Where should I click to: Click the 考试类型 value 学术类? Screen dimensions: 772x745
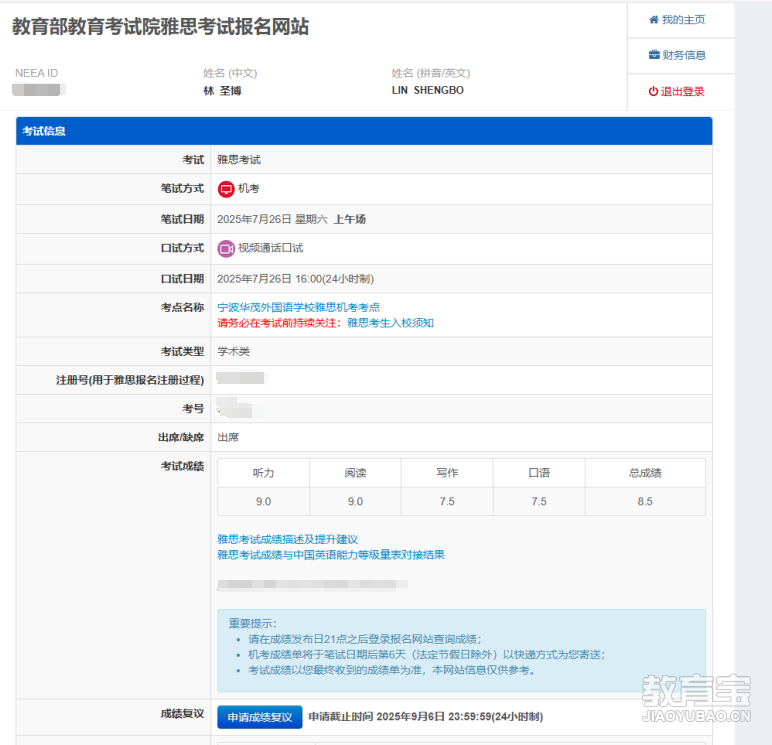click(x=234, y=352)
